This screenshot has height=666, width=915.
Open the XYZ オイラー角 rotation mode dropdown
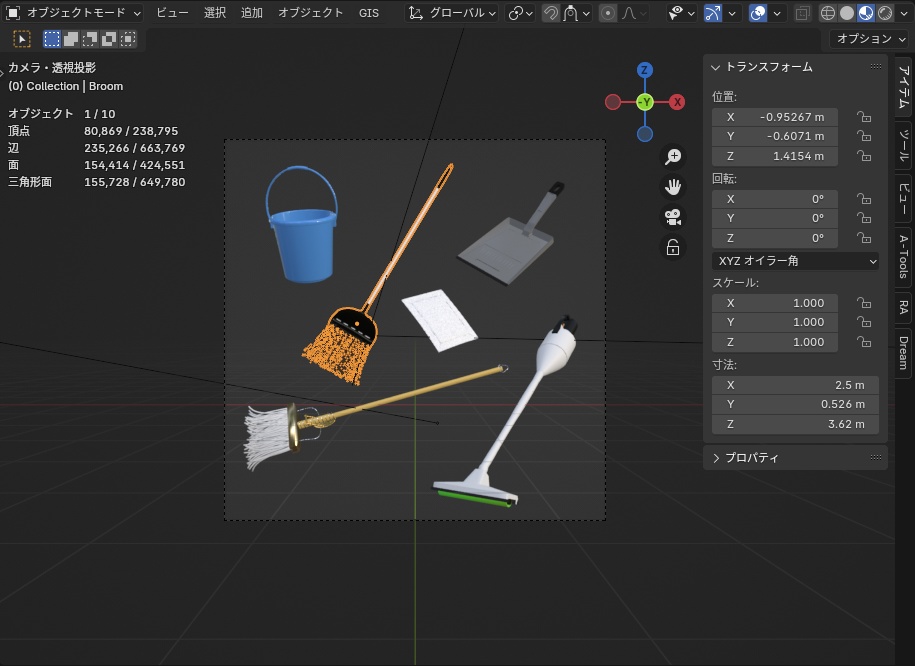pos(795,261)
